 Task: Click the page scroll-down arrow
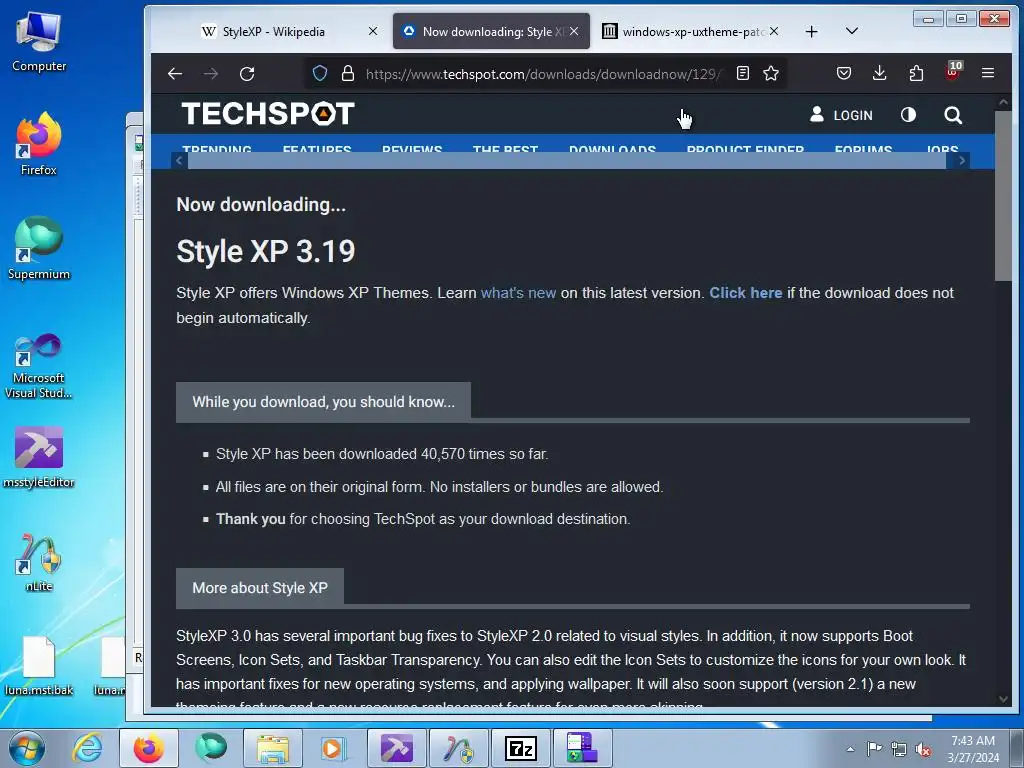pyautogui.click(x=1003, y=699)
